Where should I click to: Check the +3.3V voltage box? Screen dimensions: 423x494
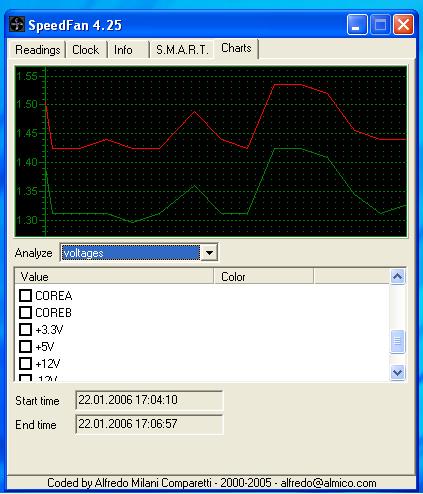point(25,329)
